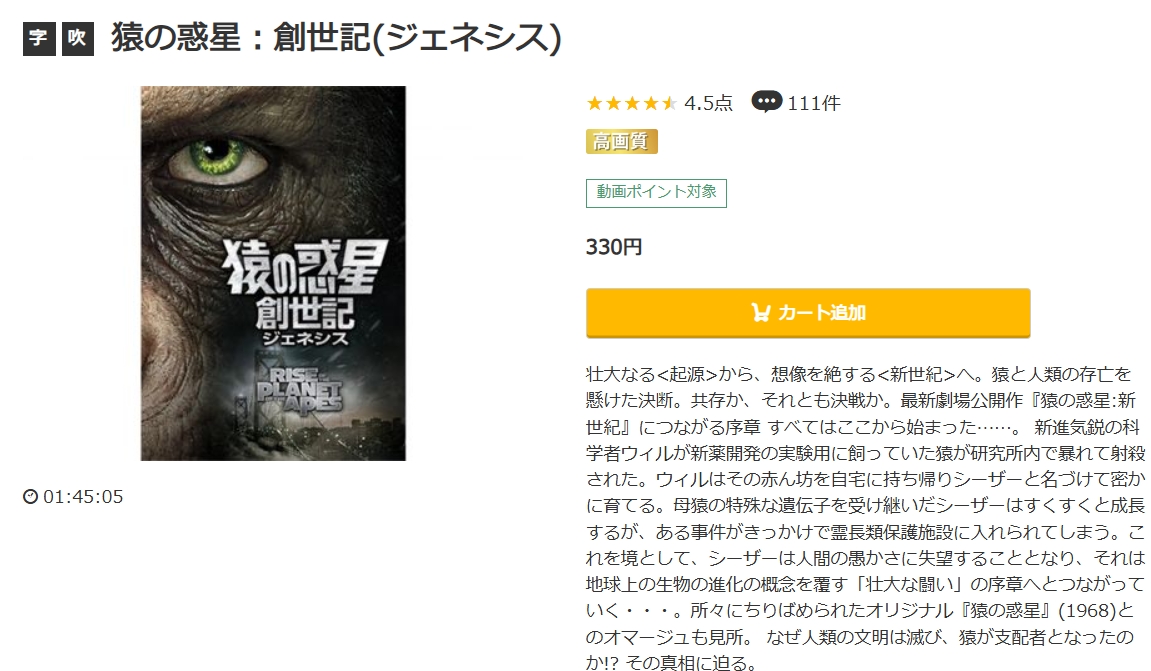The height and width of the screenshot is (671, 1151).
Task: Click the poster's green ape eye
Action: (x=217, y=156)
